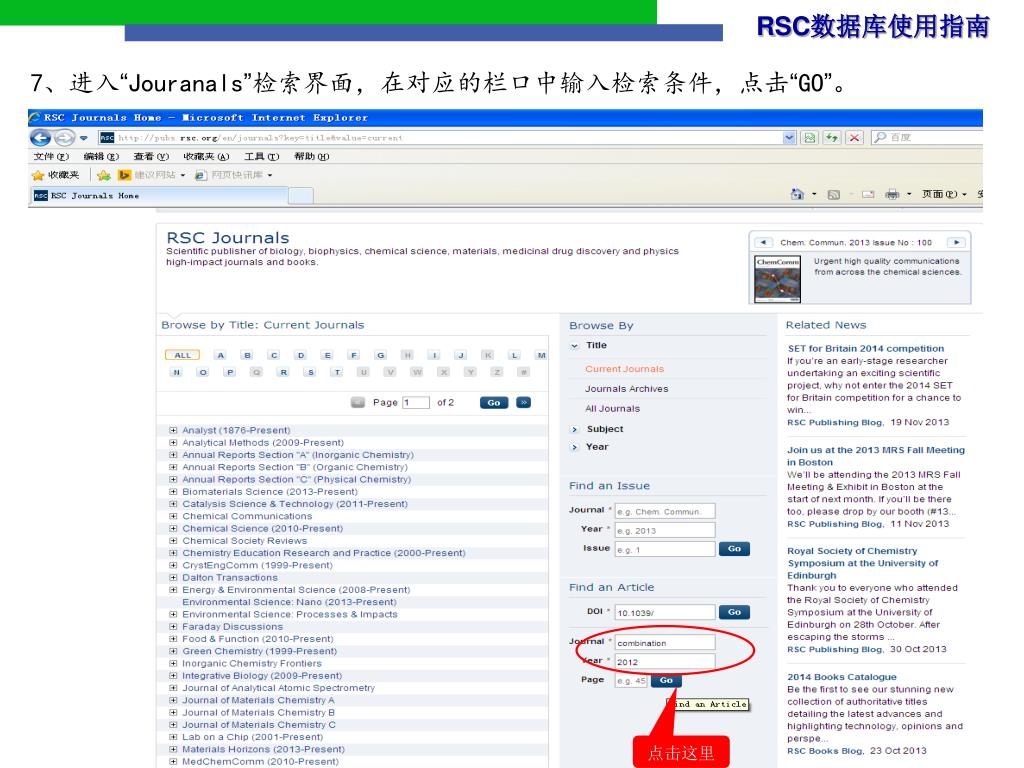Click the Stop loading X icon
The height and width of the screenshot is (768, 1024).
click(x=854, y=138)
